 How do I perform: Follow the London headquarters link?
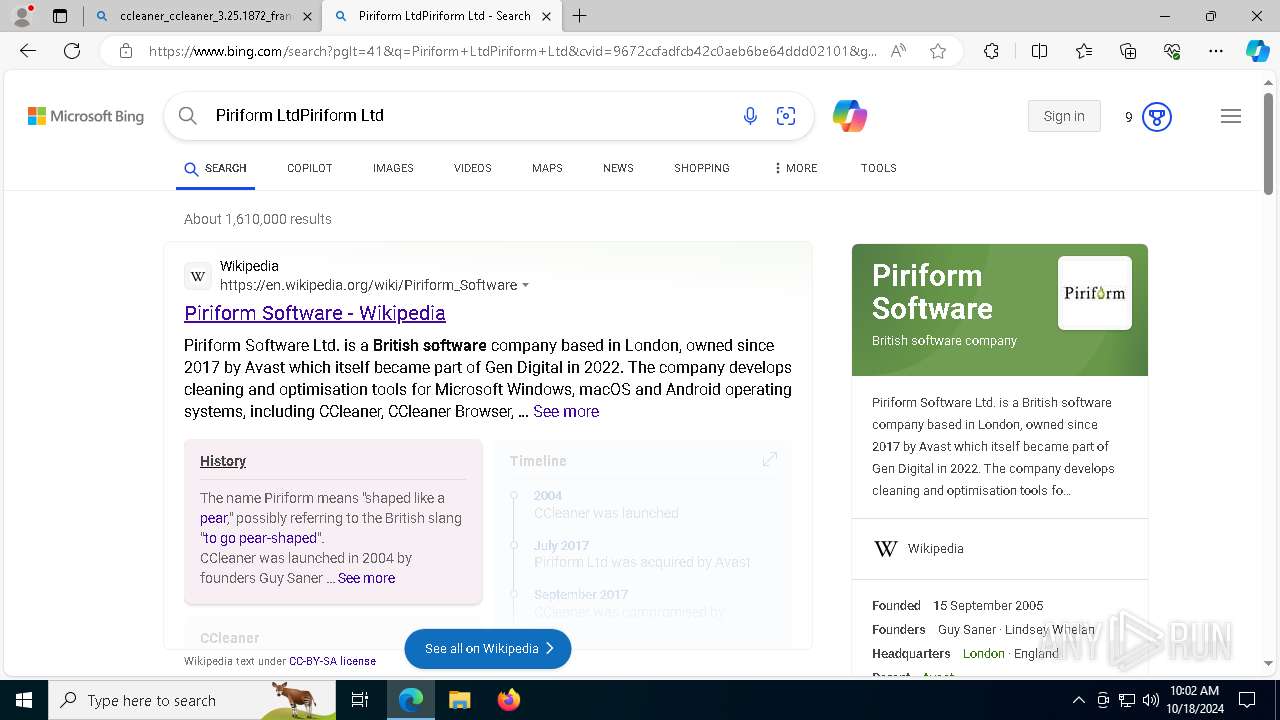(983, 653)
